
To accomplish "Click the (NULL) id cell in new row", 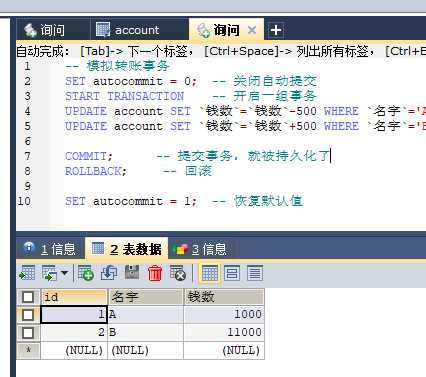I will tap(74, 350).
